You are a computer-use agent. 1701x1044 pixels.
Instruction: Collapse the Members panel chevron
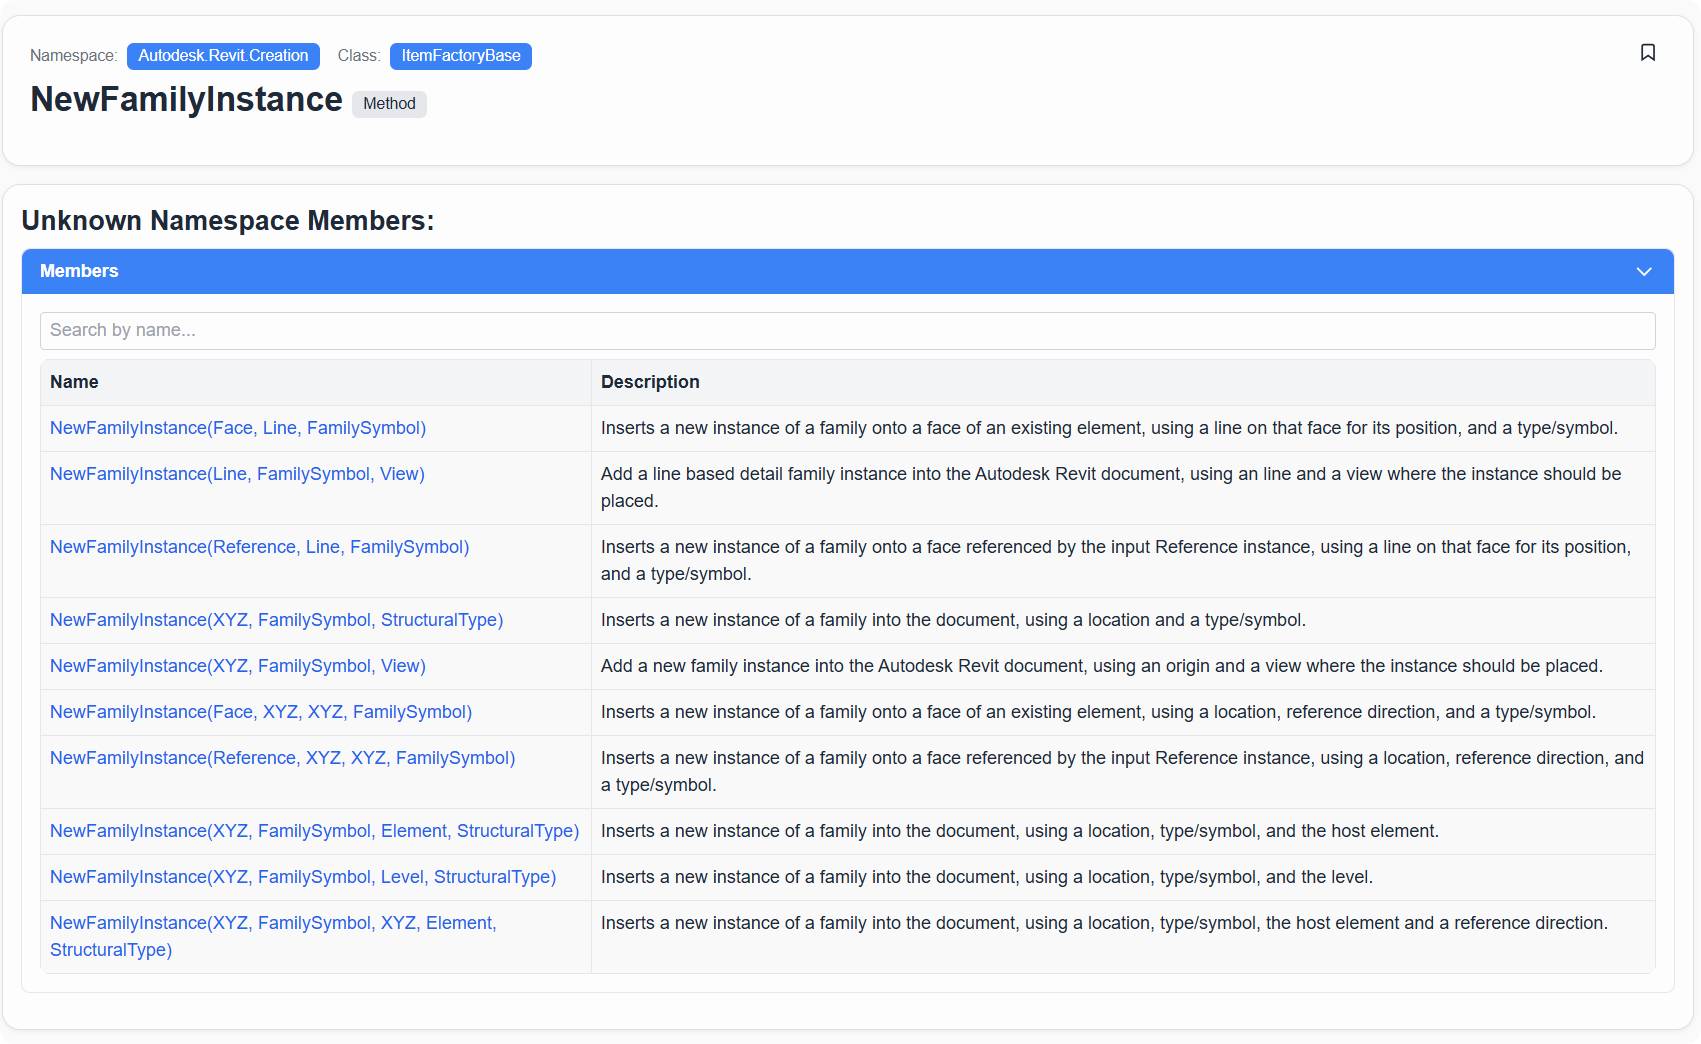point(1644,272)
